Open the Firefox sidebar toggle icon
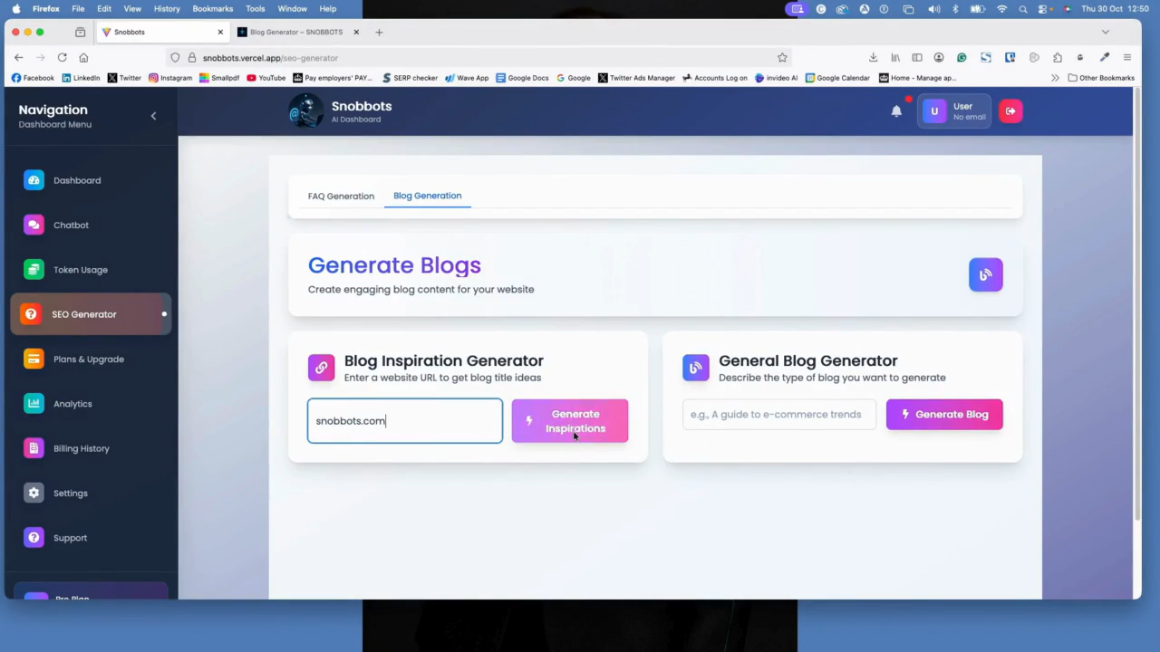1160x652 pixels. pyautogui.click(x=917, y=58)
